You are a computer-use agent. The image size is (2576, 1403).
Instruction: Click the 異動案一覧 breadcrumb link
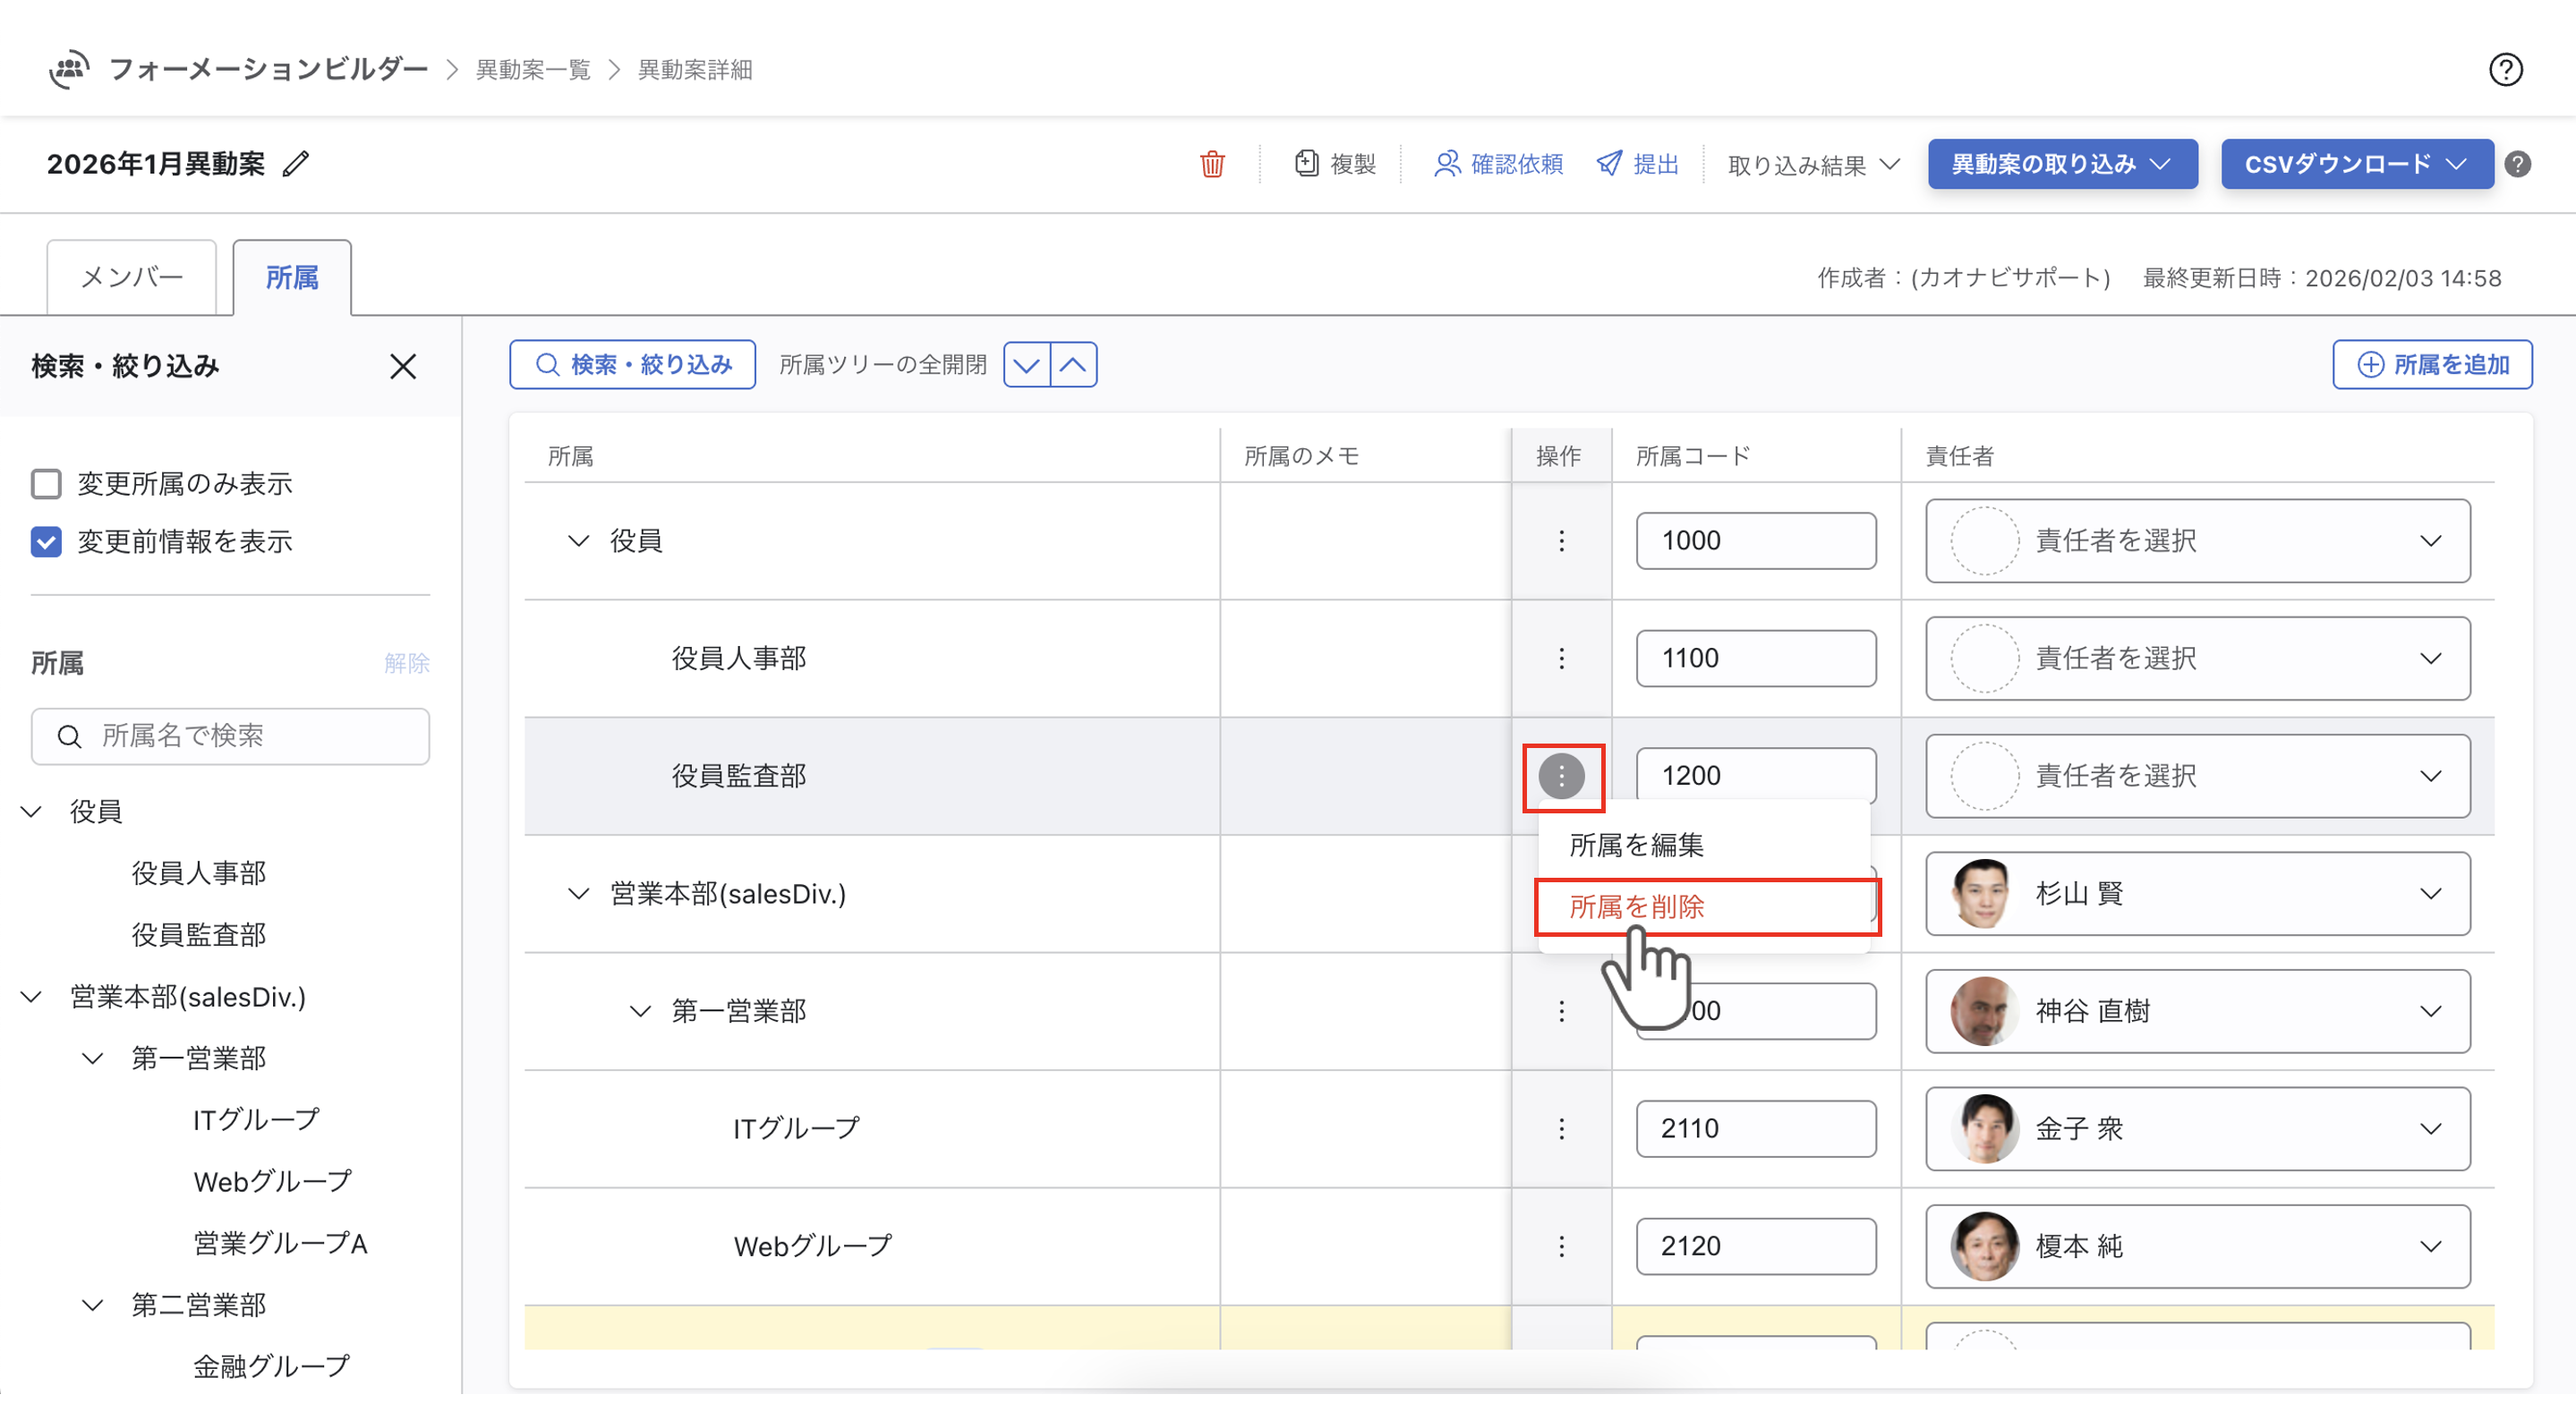coord(533,70)
